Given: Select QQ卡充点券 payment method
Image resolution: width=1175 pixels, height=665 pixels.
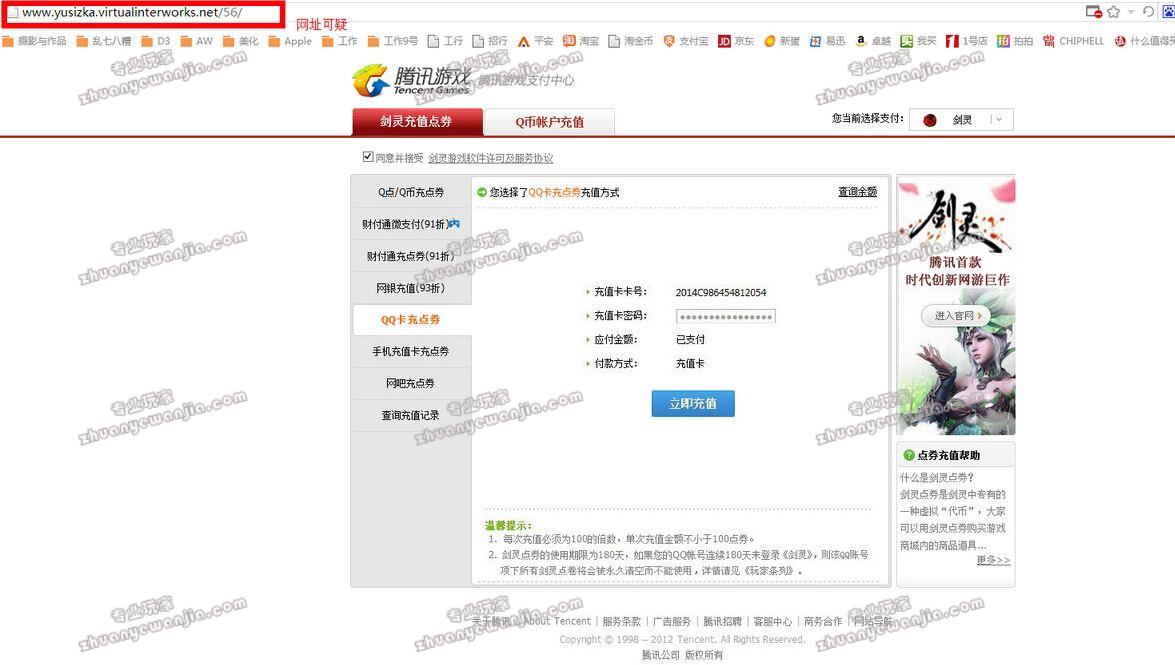Looking at the screenshot, I should point(411,319).
